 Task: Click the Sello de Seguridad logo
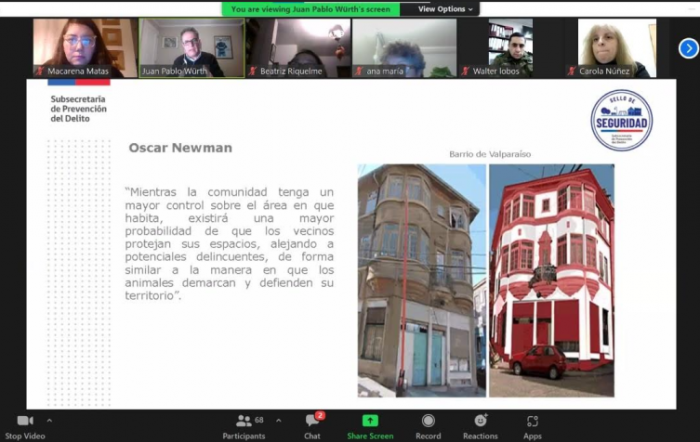point(621,120)
